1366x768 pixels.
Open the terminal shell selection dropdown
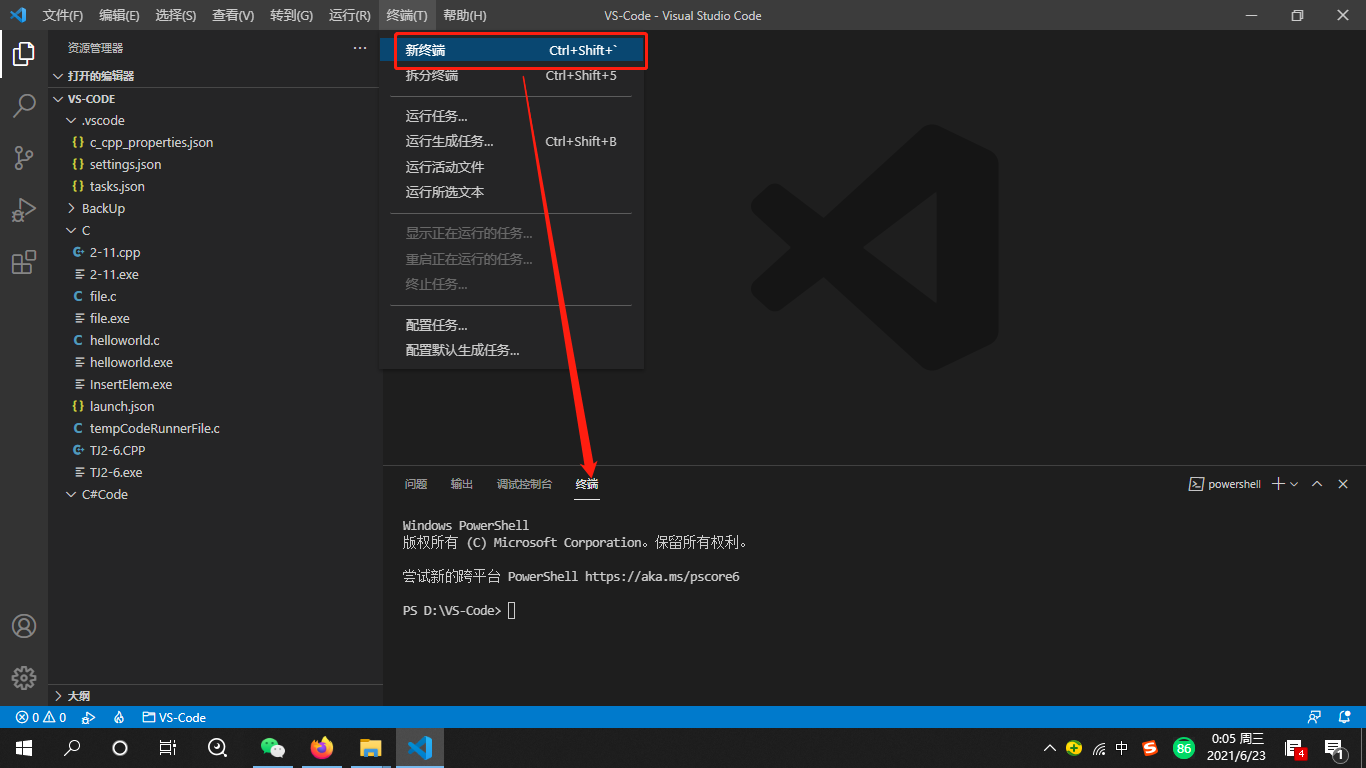(x=1292, y=483)
